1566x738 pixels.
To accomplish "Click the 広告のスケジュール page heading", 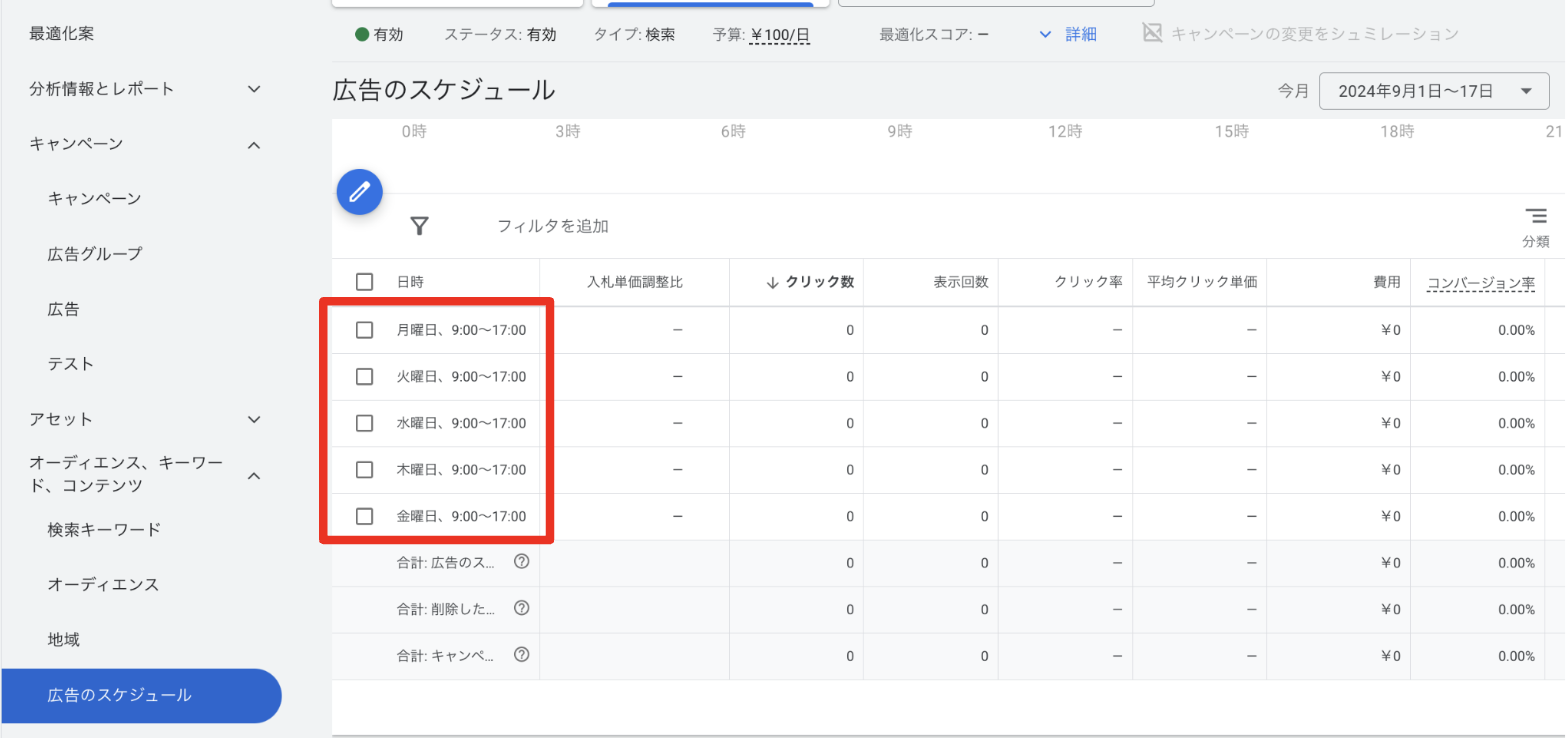I will click(444, 90).
